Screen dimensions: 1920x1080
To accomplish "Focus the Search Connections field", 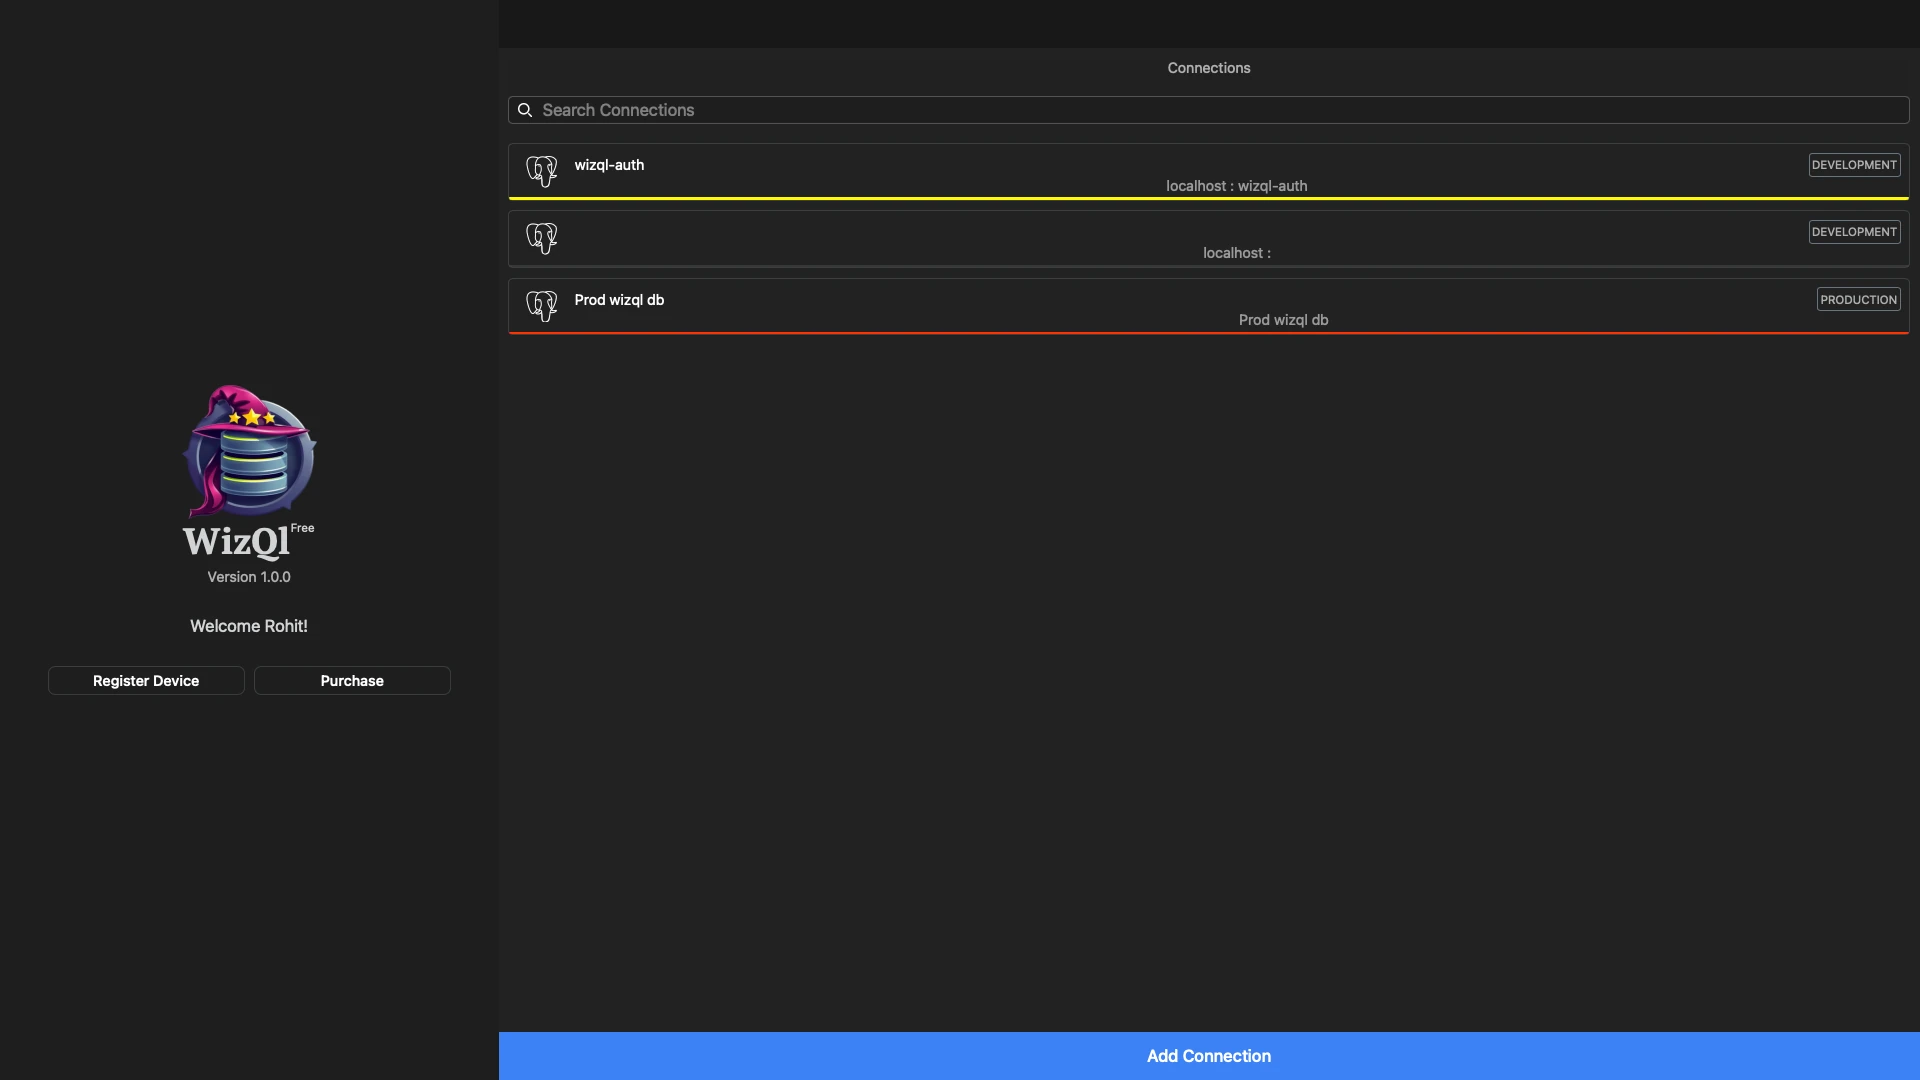I will point(1208,110).
